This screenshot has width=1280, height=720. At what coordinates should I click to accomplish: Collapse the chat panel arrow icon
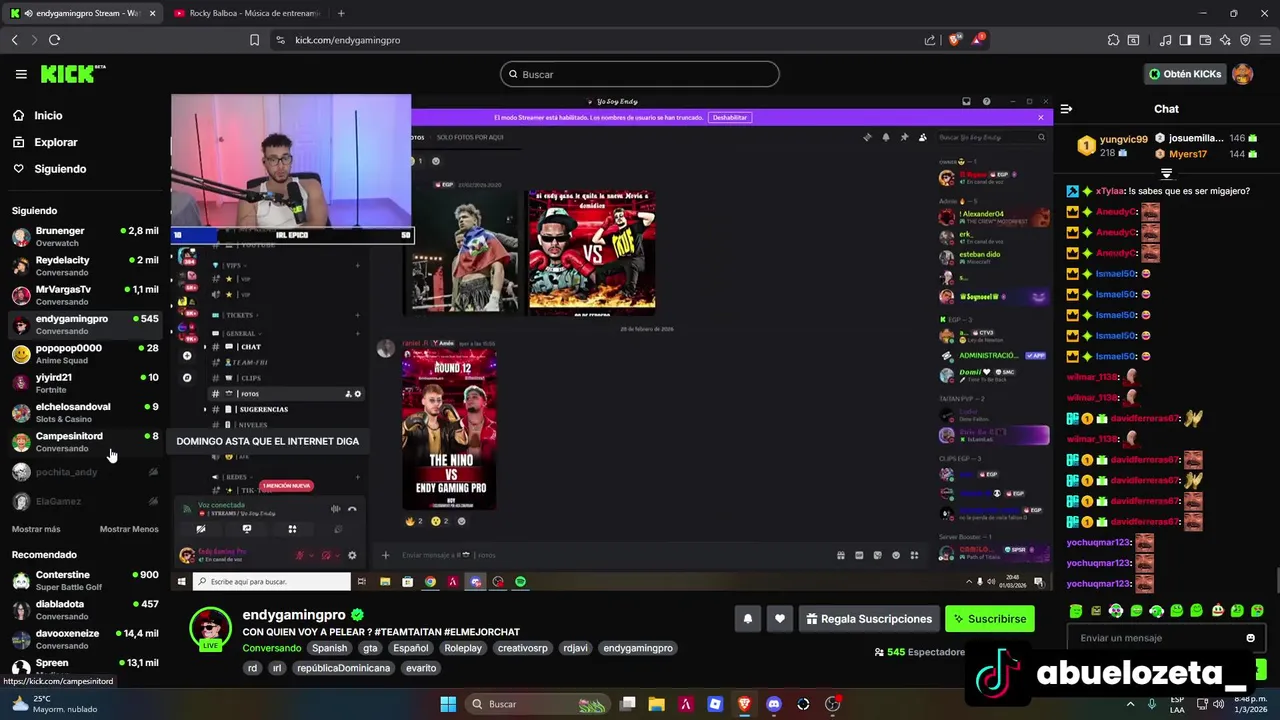point(1066,109)
